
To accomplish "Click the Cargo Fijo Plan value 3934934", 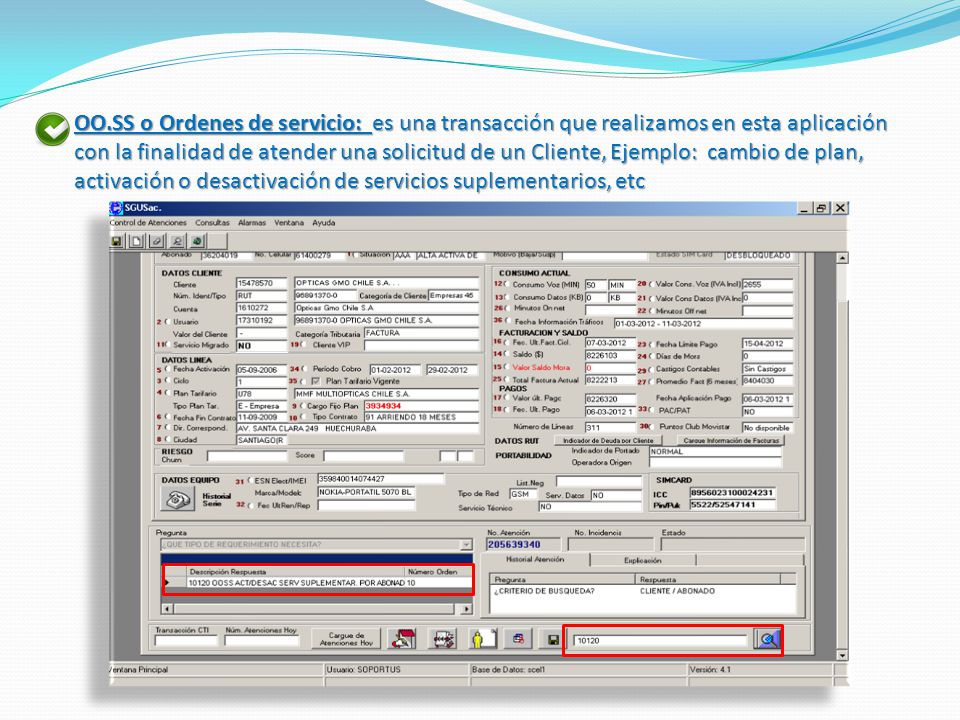I will click(421, 406).
